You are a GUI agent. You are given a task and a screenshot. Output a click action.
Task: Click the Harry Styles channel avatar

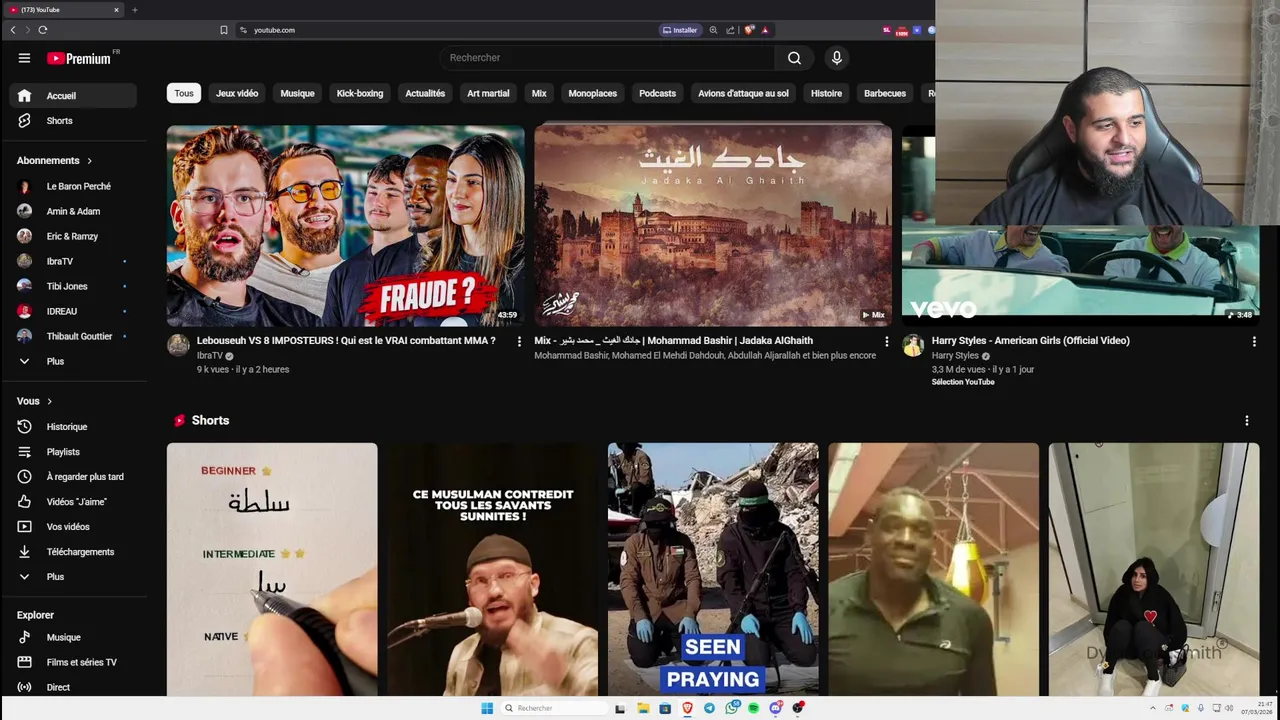click(913, 346)
